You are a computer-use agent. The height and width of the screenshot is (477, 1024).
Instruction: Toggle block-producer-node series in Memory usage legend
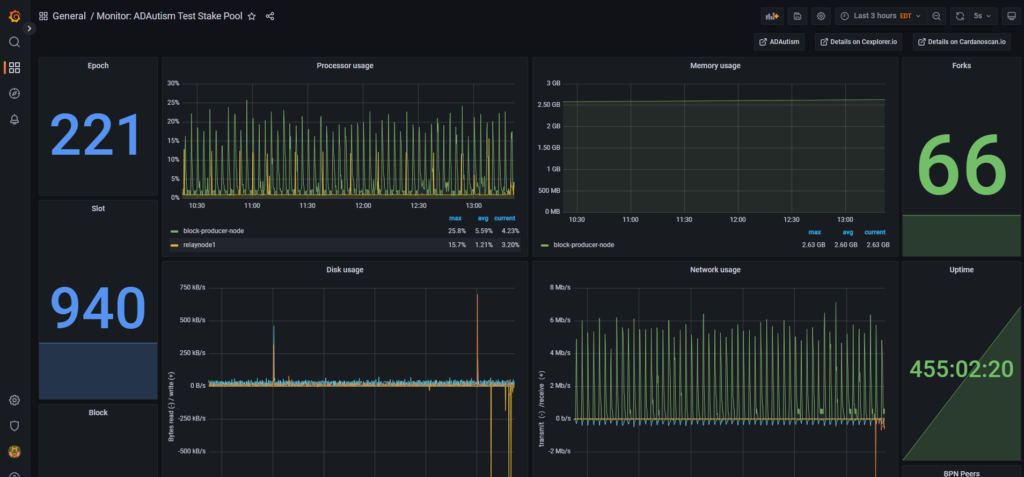[x=578, y=245]
